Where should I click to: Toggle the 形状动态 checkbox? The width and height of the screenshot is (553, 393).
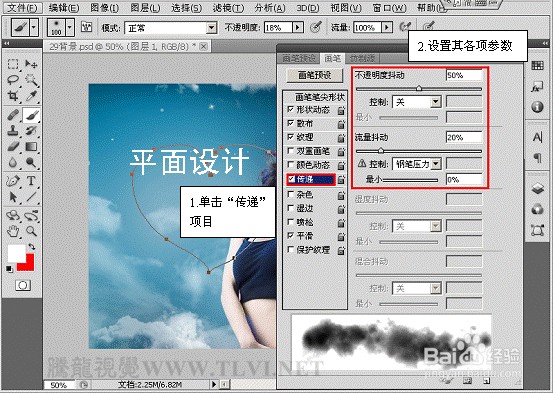[291, 109]
